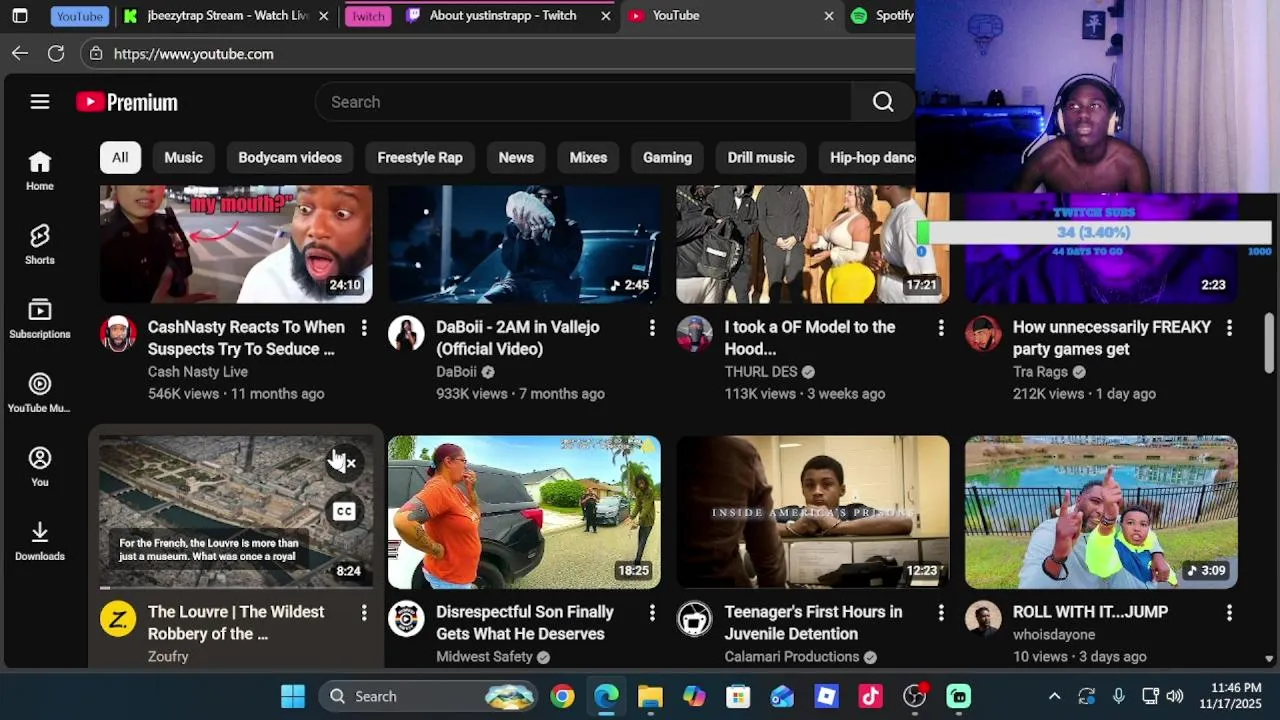Open the YouTube hamburger guide menu

[40, 102]
